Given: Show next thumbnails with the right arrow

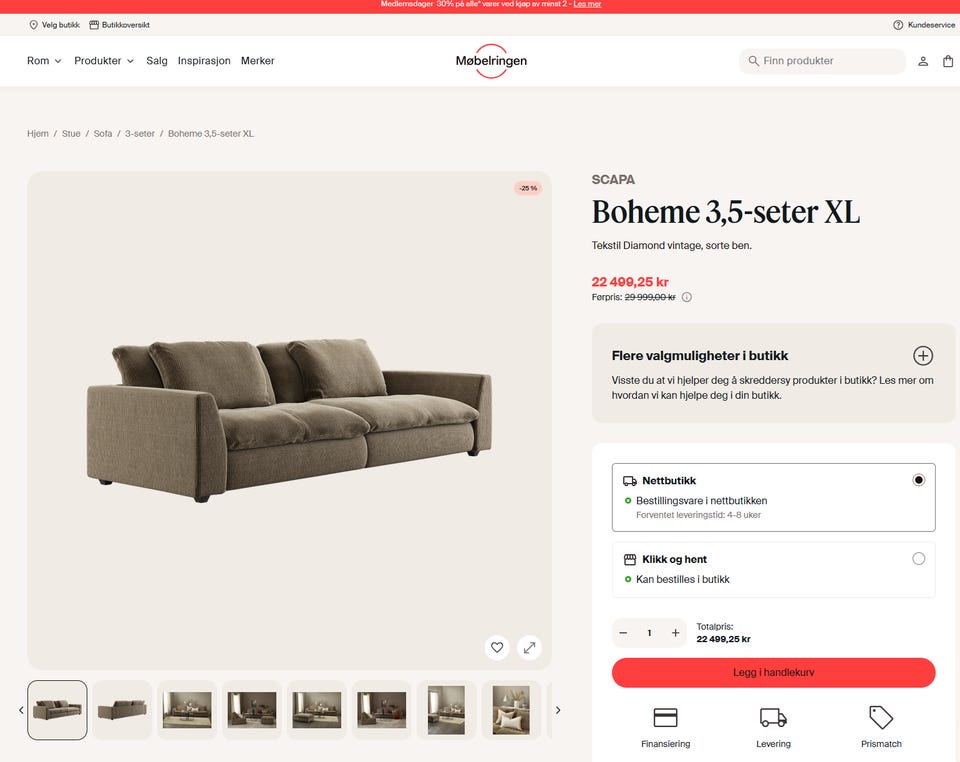Looking at the screenshot, I should point(558,710).
